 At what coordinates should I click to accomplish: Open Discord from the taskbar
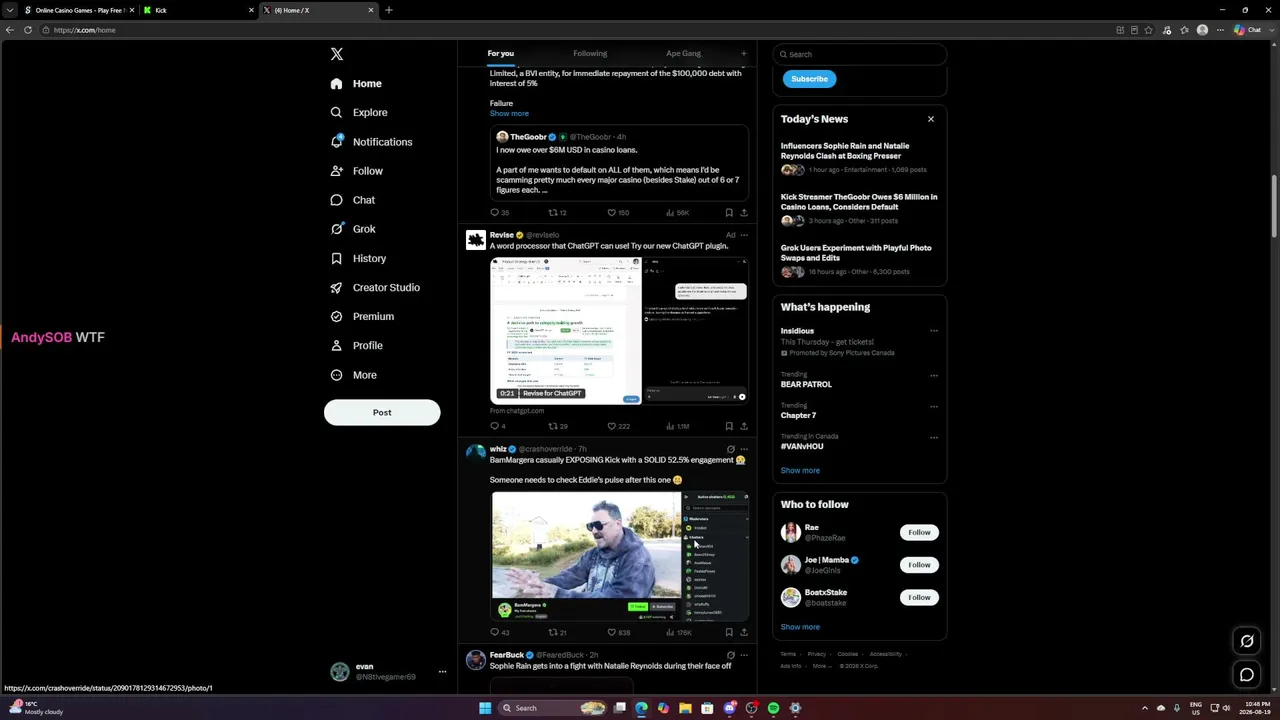click(730, 708)
